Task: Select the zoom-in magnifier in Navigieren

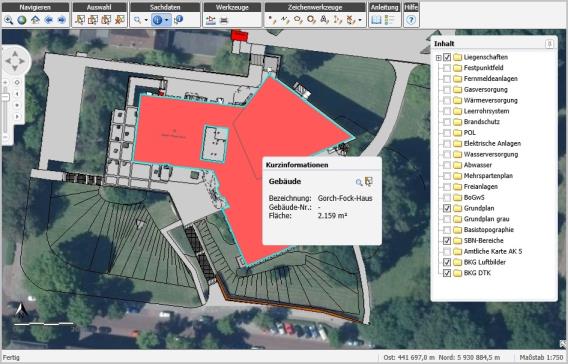Action: [8, 20]
